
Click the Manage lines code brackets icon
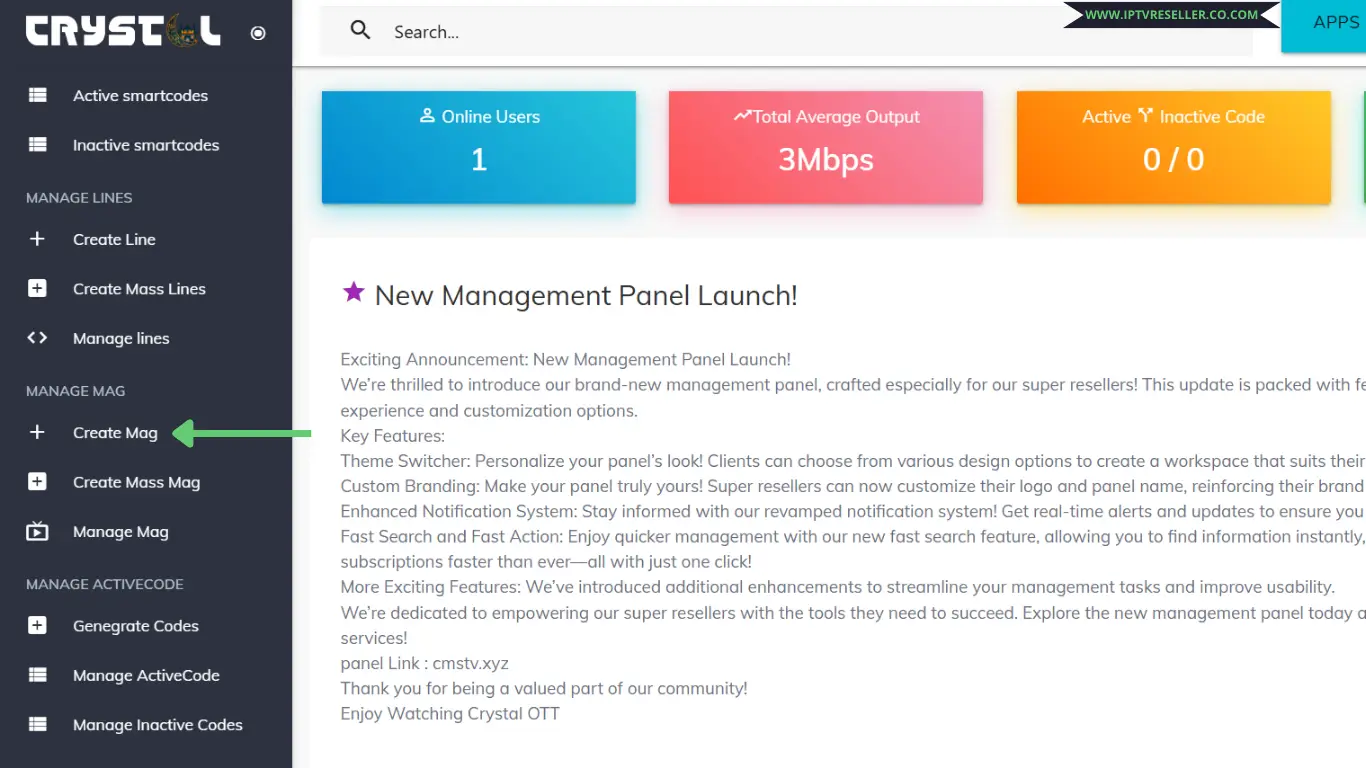pyautogui.click(x=37, y=338)
